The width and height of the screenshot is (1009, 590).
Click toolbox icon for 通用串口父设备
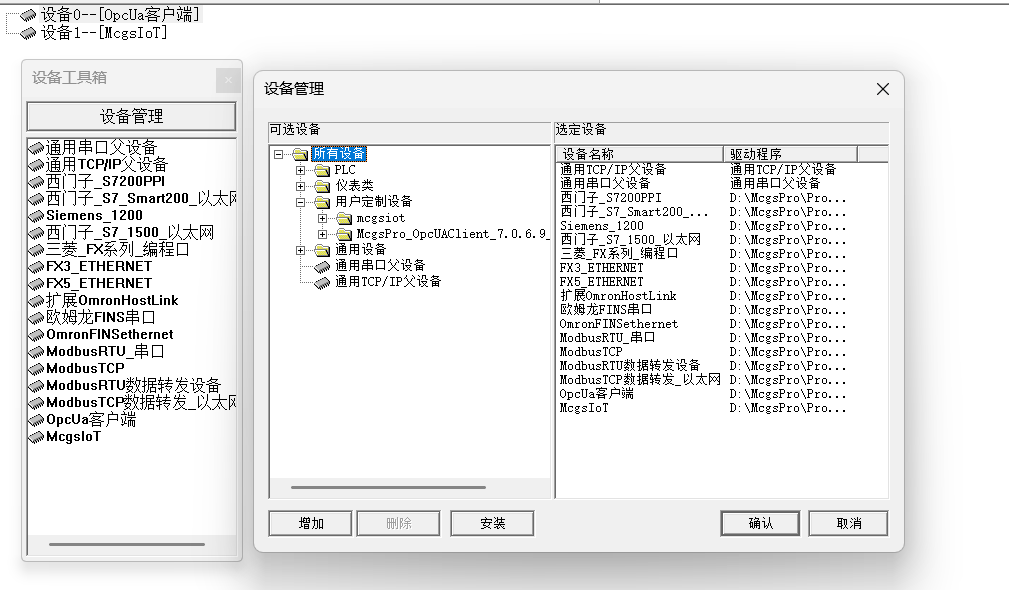37,148
